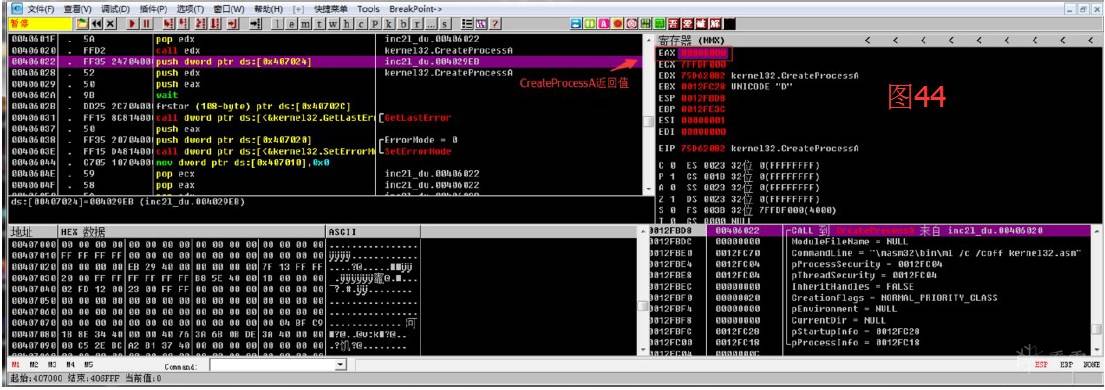Open the 选项(T) menu
Viewport: 1105px width, 390px height.
tap(190, 9)
